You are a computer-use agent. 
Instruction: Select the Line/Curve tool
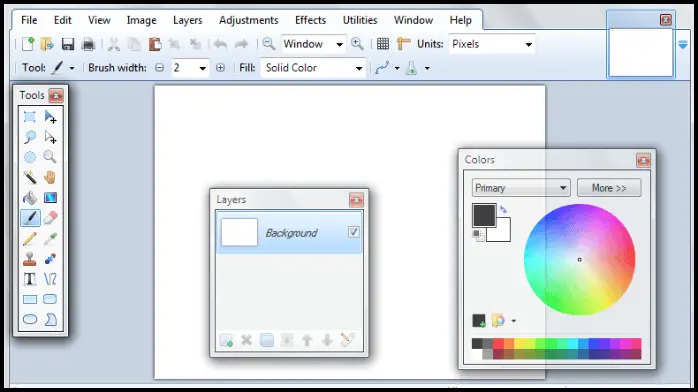(x=50, y=279)
